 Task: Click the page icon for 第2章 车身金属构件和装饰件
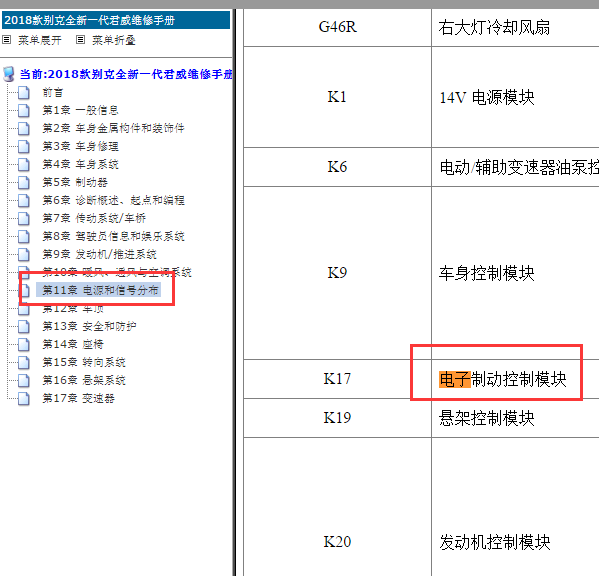[x=24, y=128]
